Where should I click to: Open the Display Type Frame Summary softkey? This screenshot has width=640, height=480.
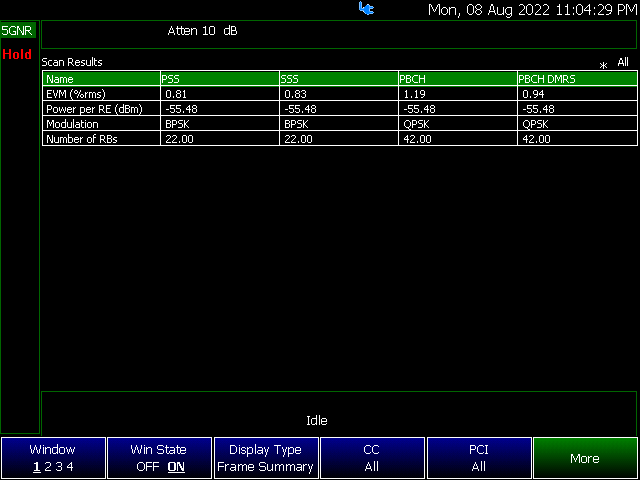[266, 458]
